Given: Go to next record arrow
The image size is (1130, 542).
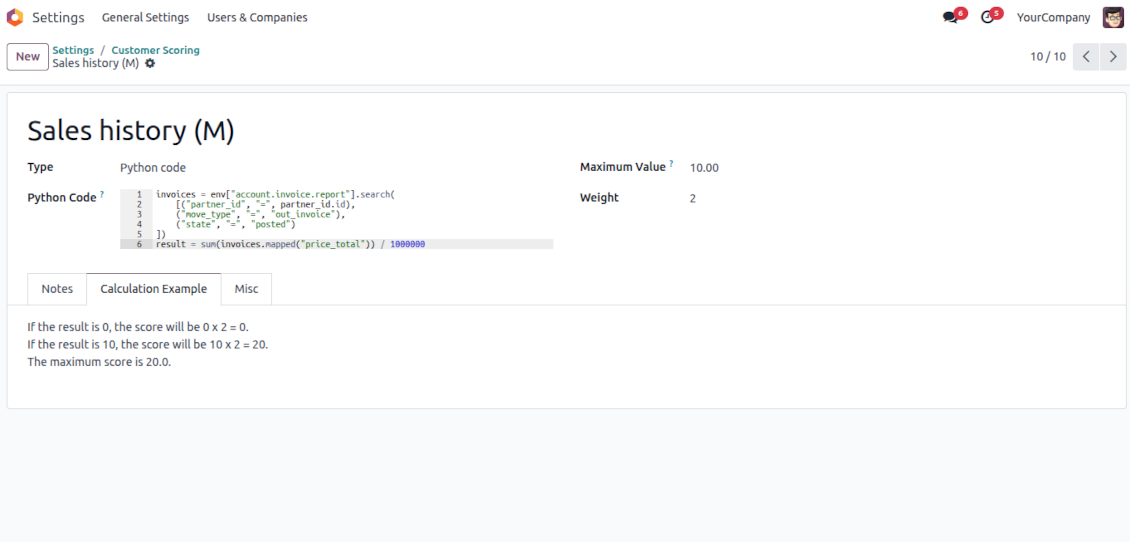Looking at the screenshot, I should click(1113, 57).
